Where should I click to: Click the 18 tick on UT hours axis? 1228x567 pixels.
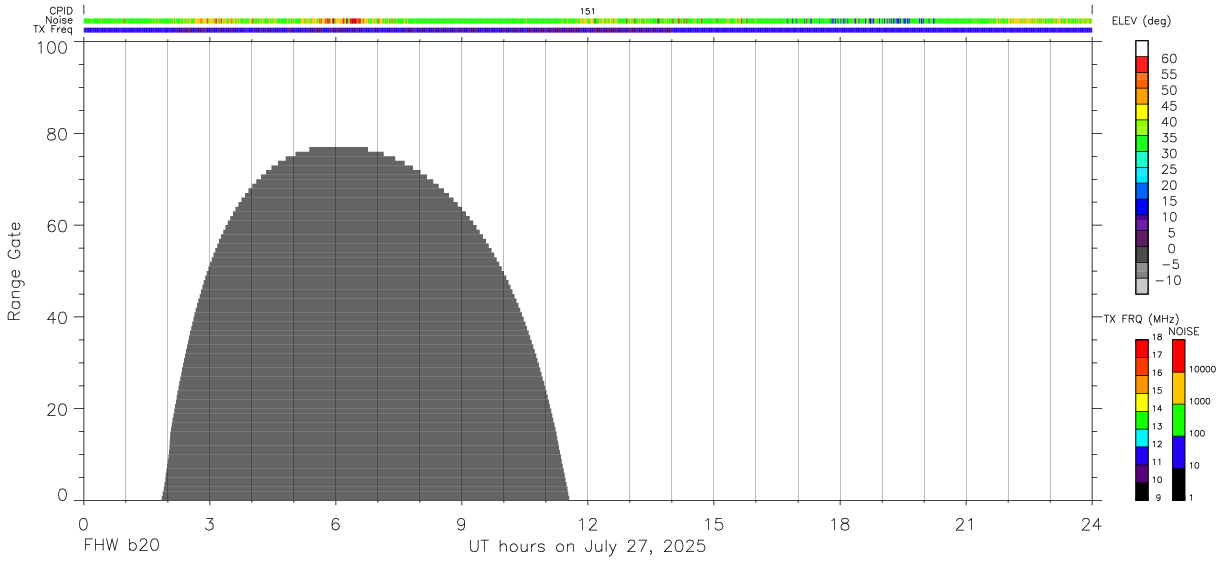tap(840, 524)
